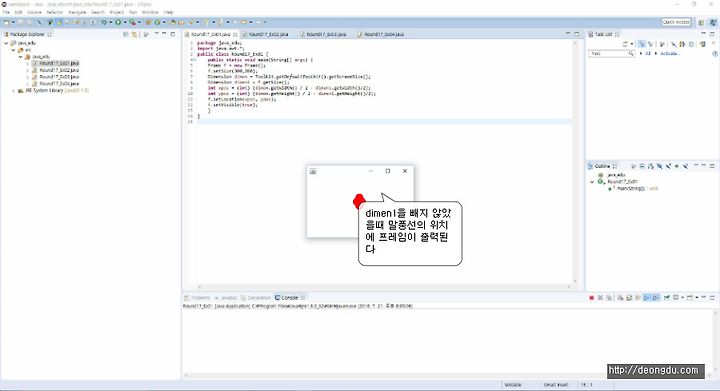Viewport: 720px width, 391px height.
Task: Open the Help menu
Action: coord(169,12)
